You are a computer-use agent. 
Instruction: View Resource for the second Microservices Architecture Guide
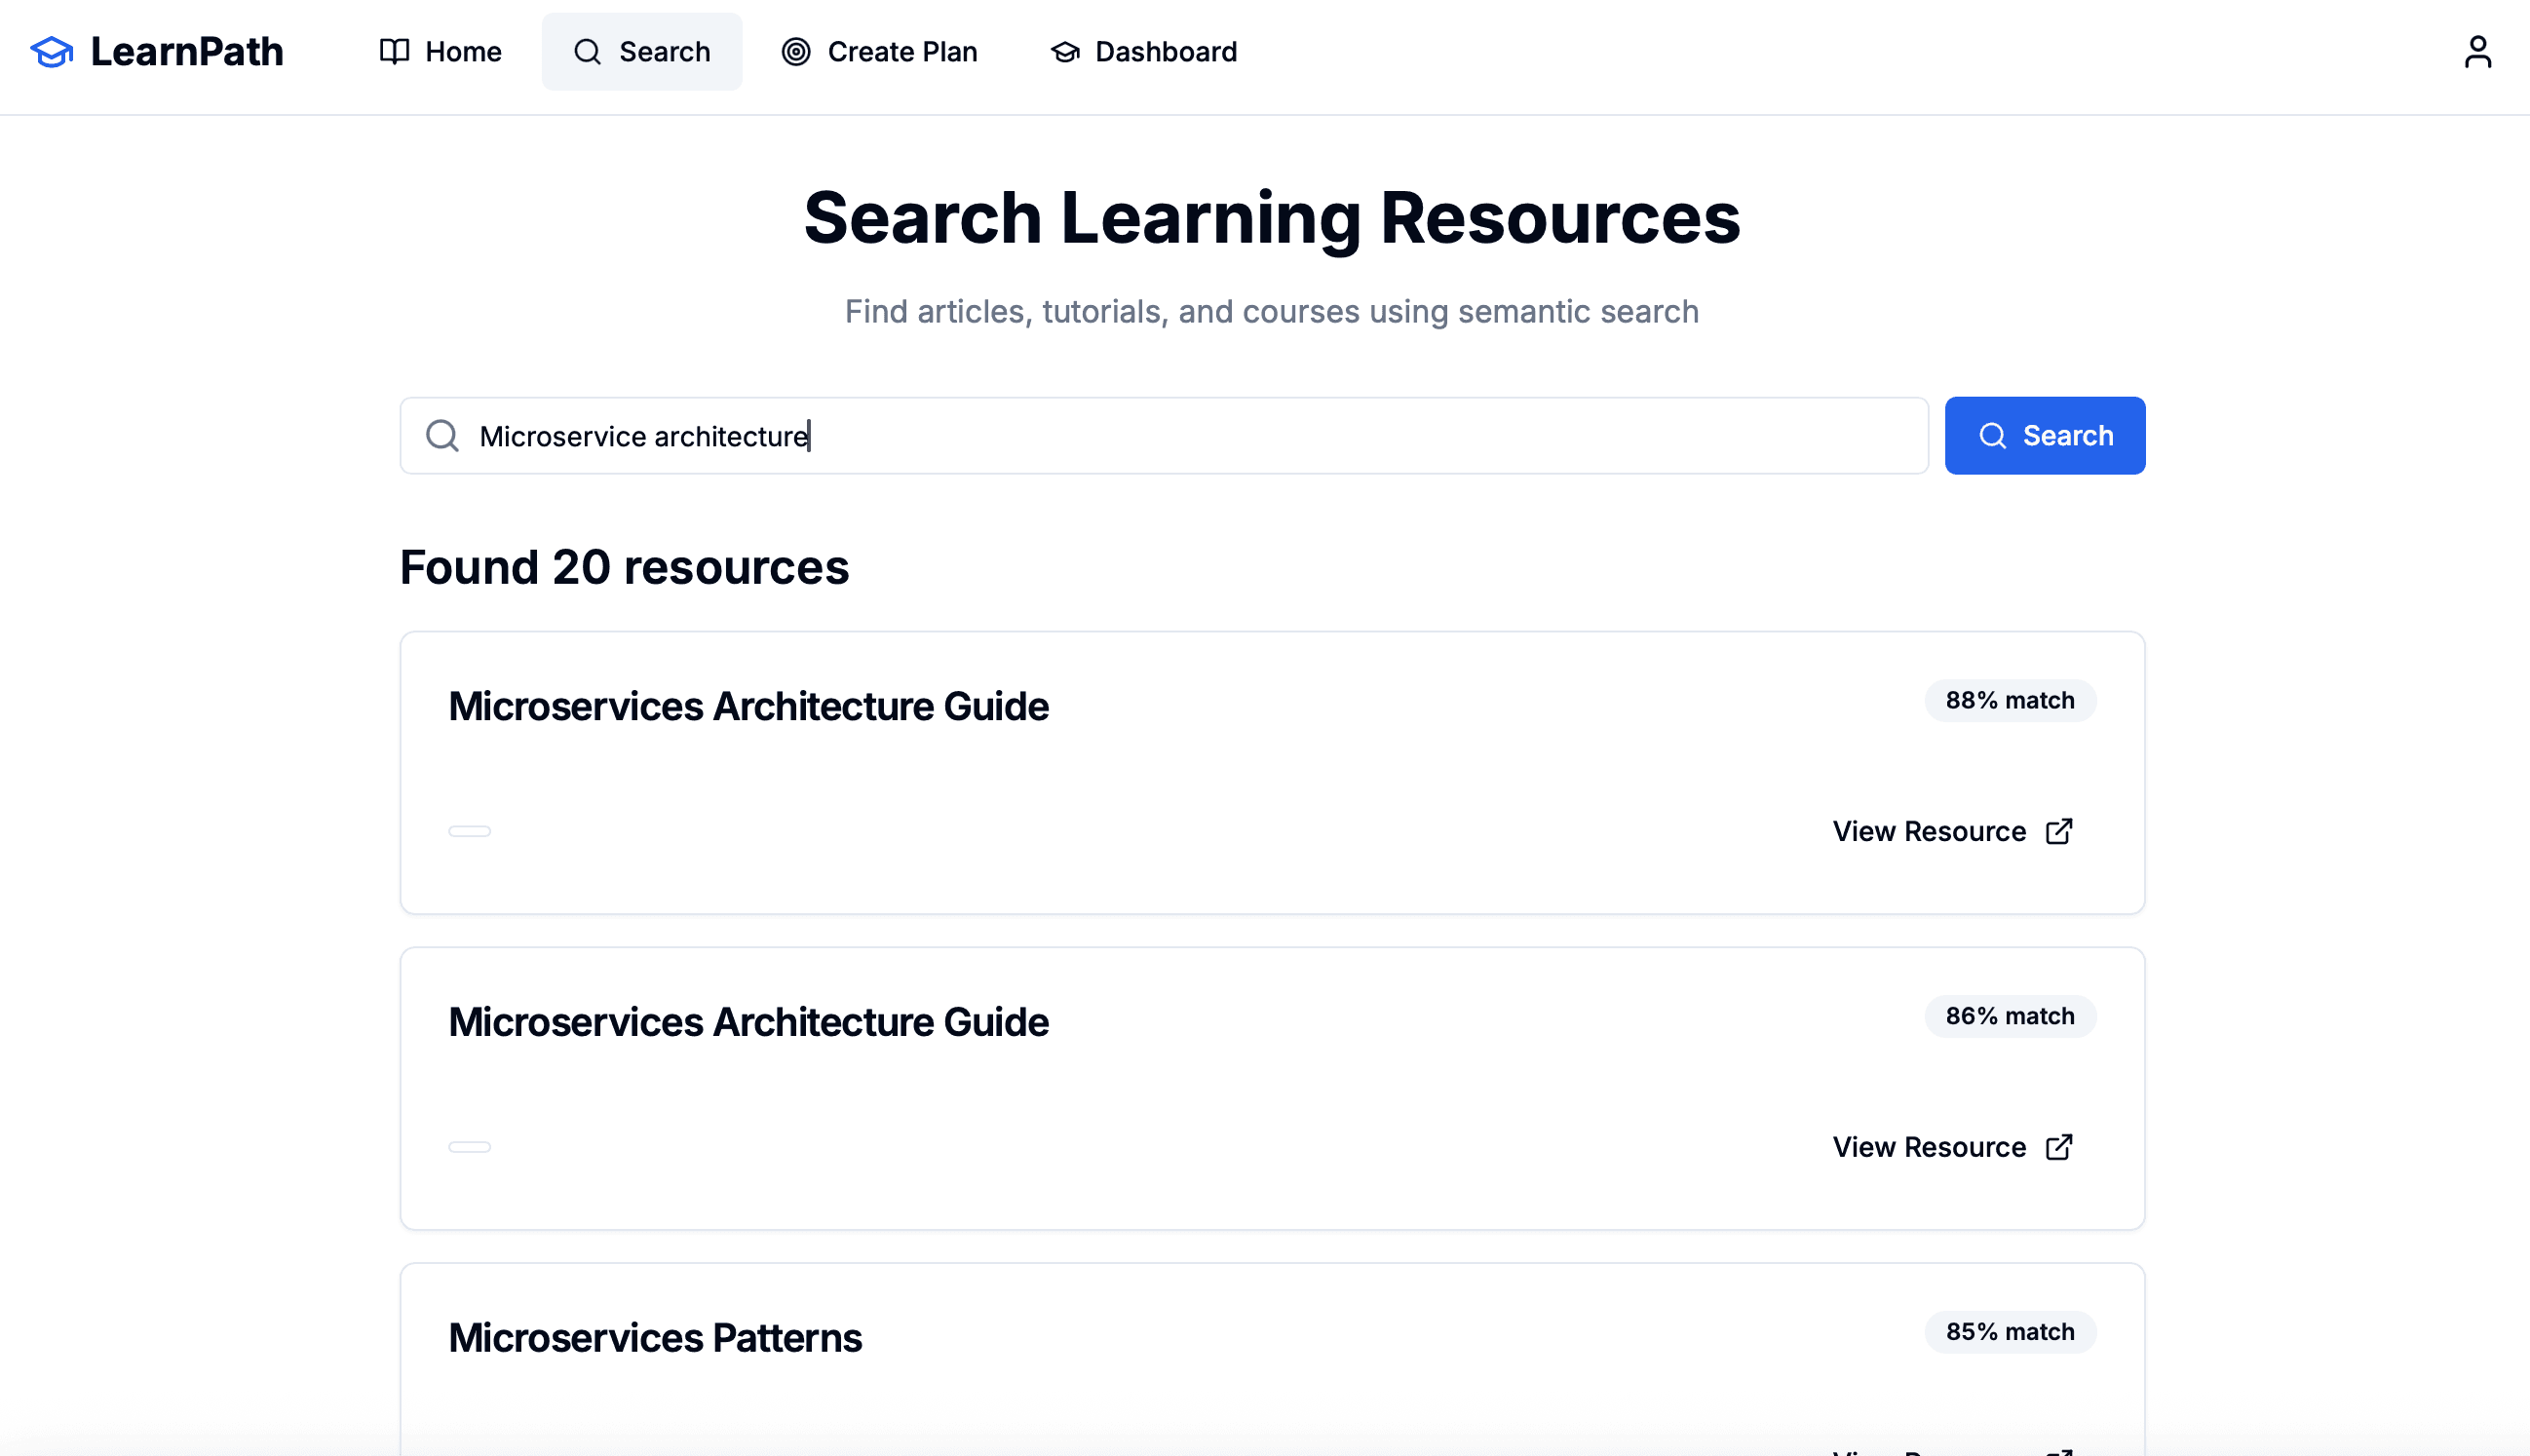(x=1930, y=1147)
